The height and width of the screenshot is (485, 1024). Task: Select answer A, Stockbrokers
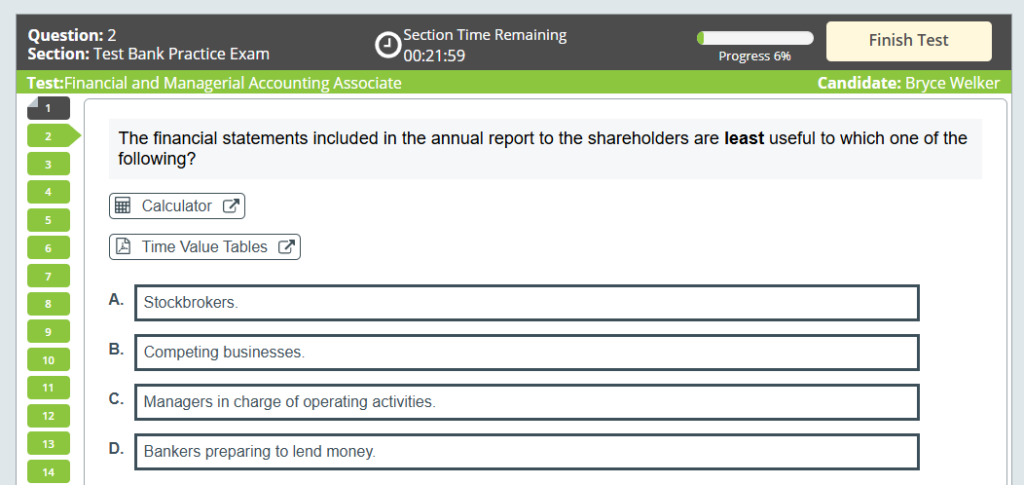point(525,302)
